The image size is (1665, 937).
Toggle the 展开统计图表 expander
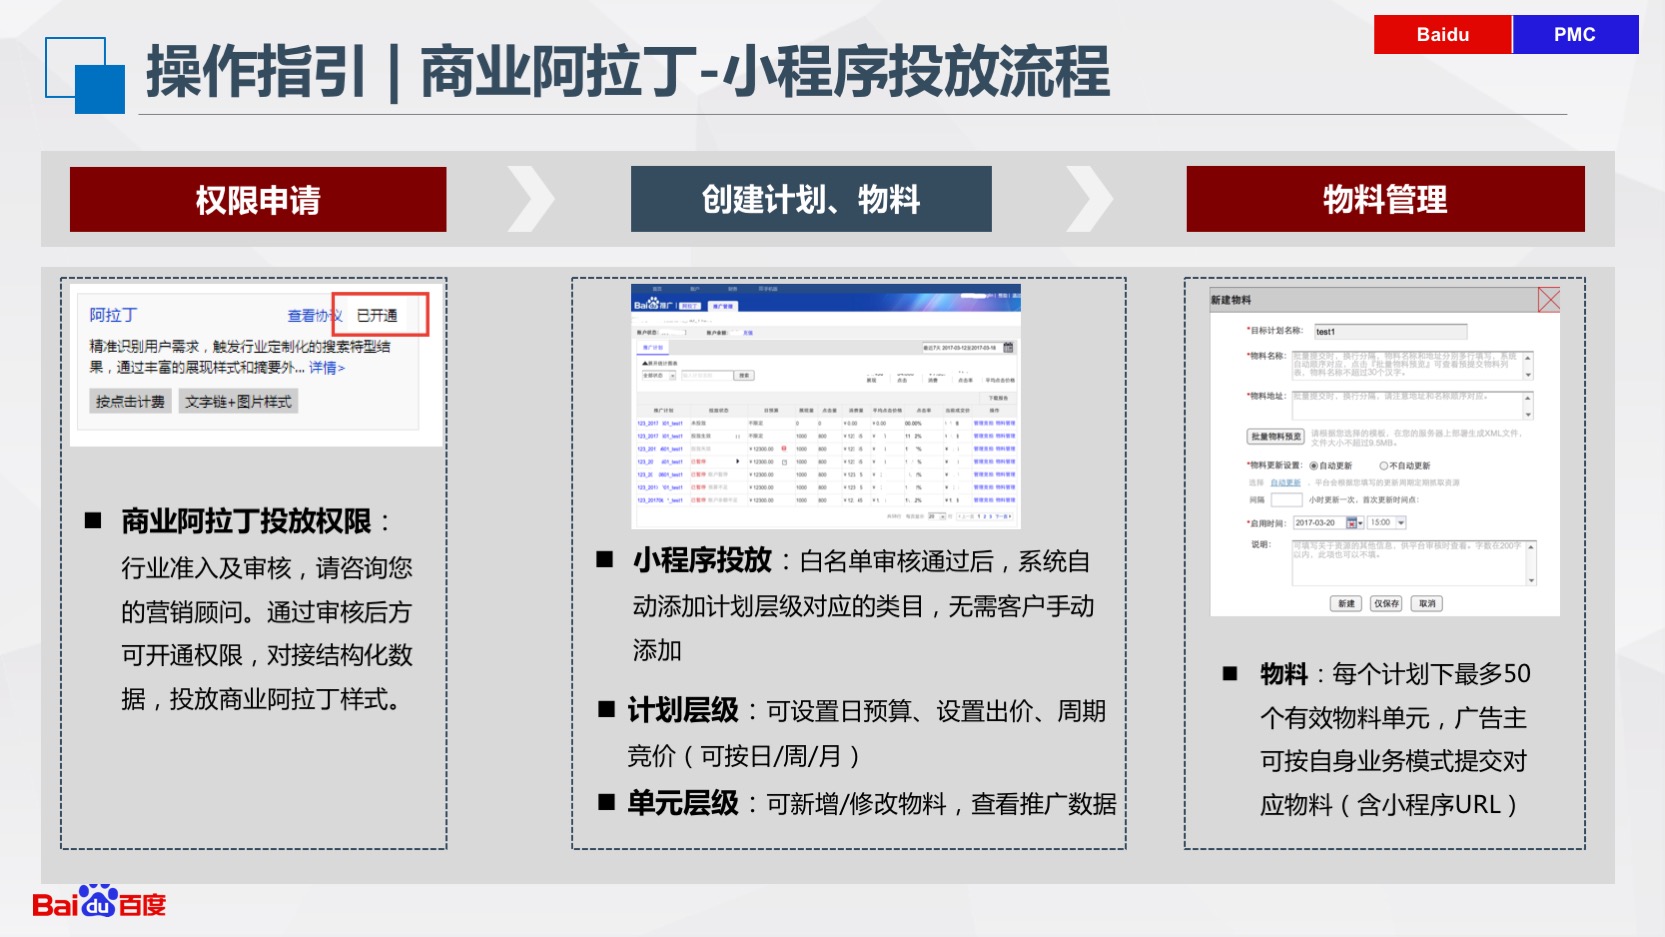point(660,363)
